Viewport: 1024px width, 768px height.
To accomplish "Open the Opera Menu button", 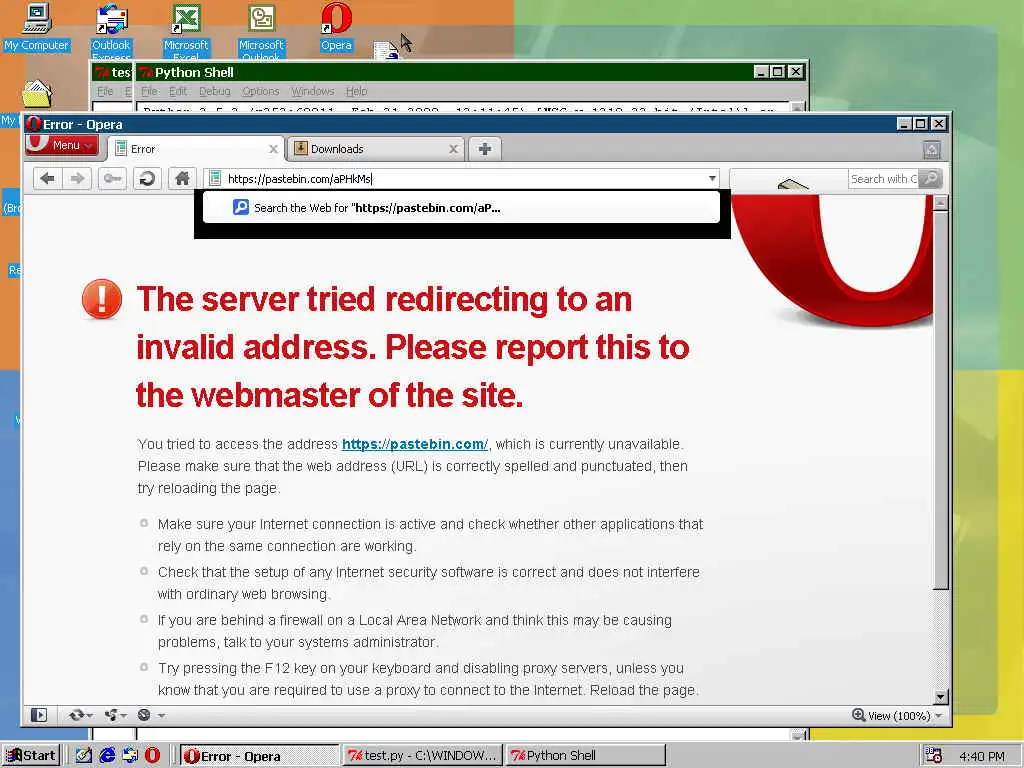I will [x=61, y=145].
